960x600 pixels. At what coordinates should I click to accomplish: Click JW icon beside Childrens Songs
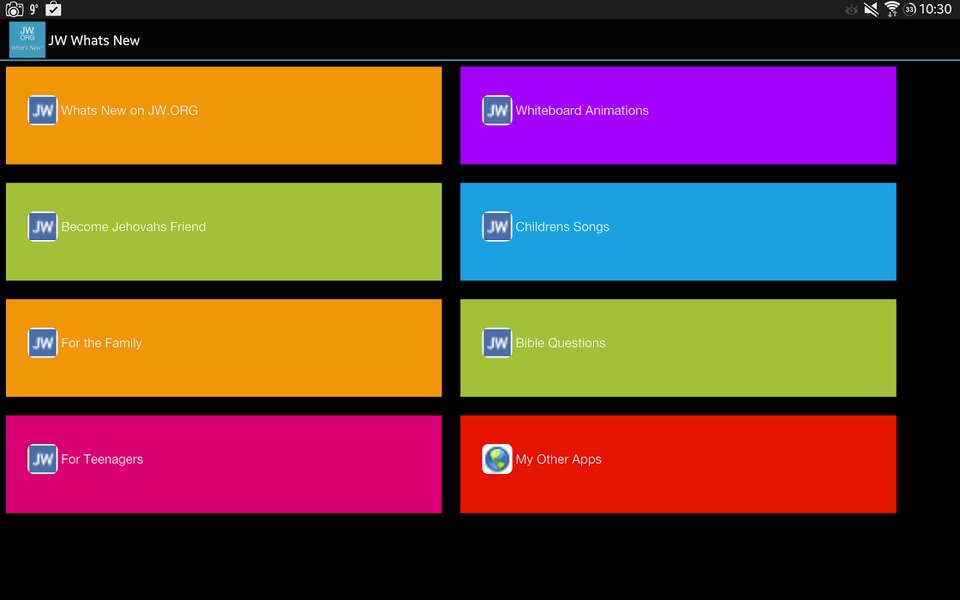497,227
